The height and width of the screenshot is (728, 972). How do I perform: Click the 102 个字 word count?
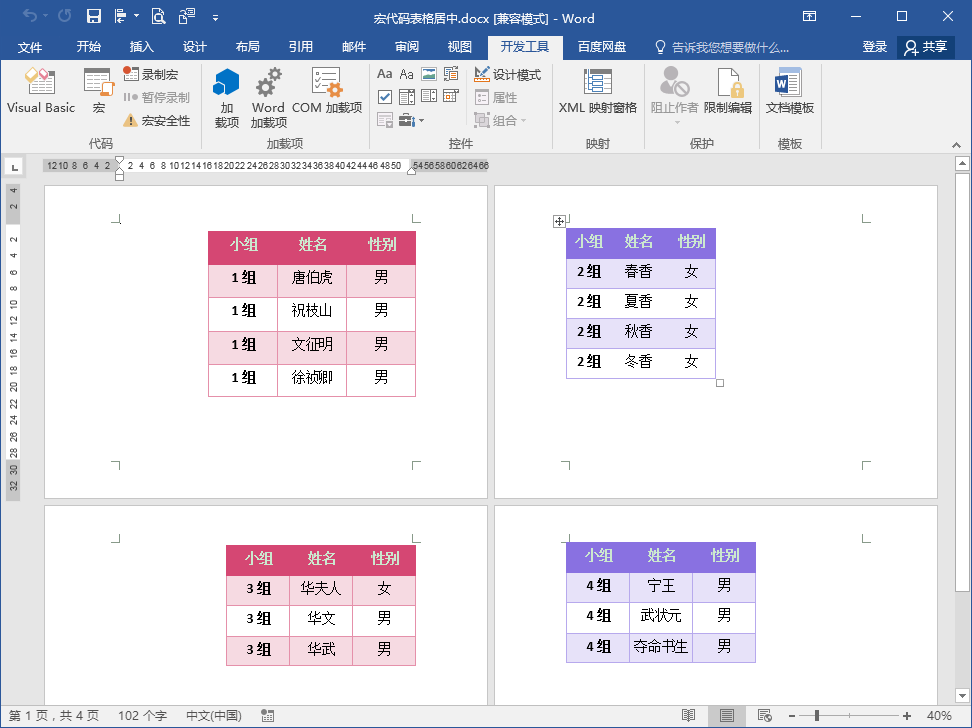(x=143, y=716)
